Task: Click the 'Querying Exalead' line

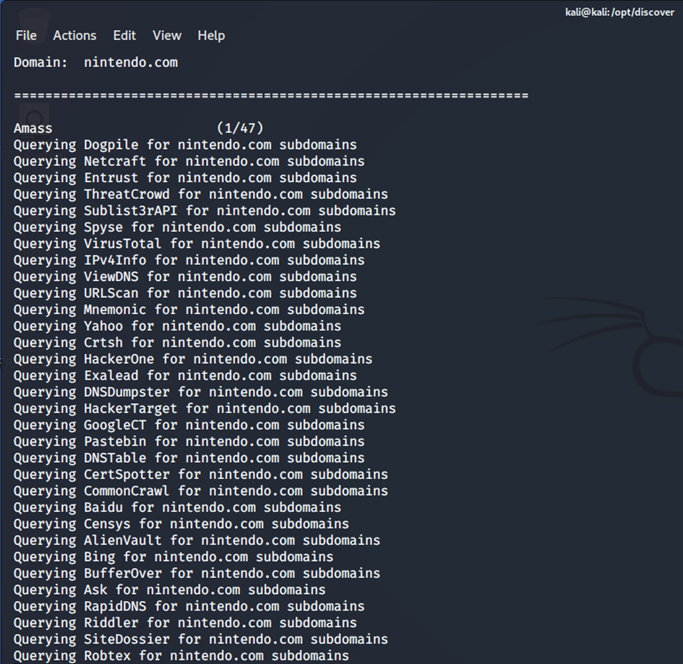Action: point(185,376)
